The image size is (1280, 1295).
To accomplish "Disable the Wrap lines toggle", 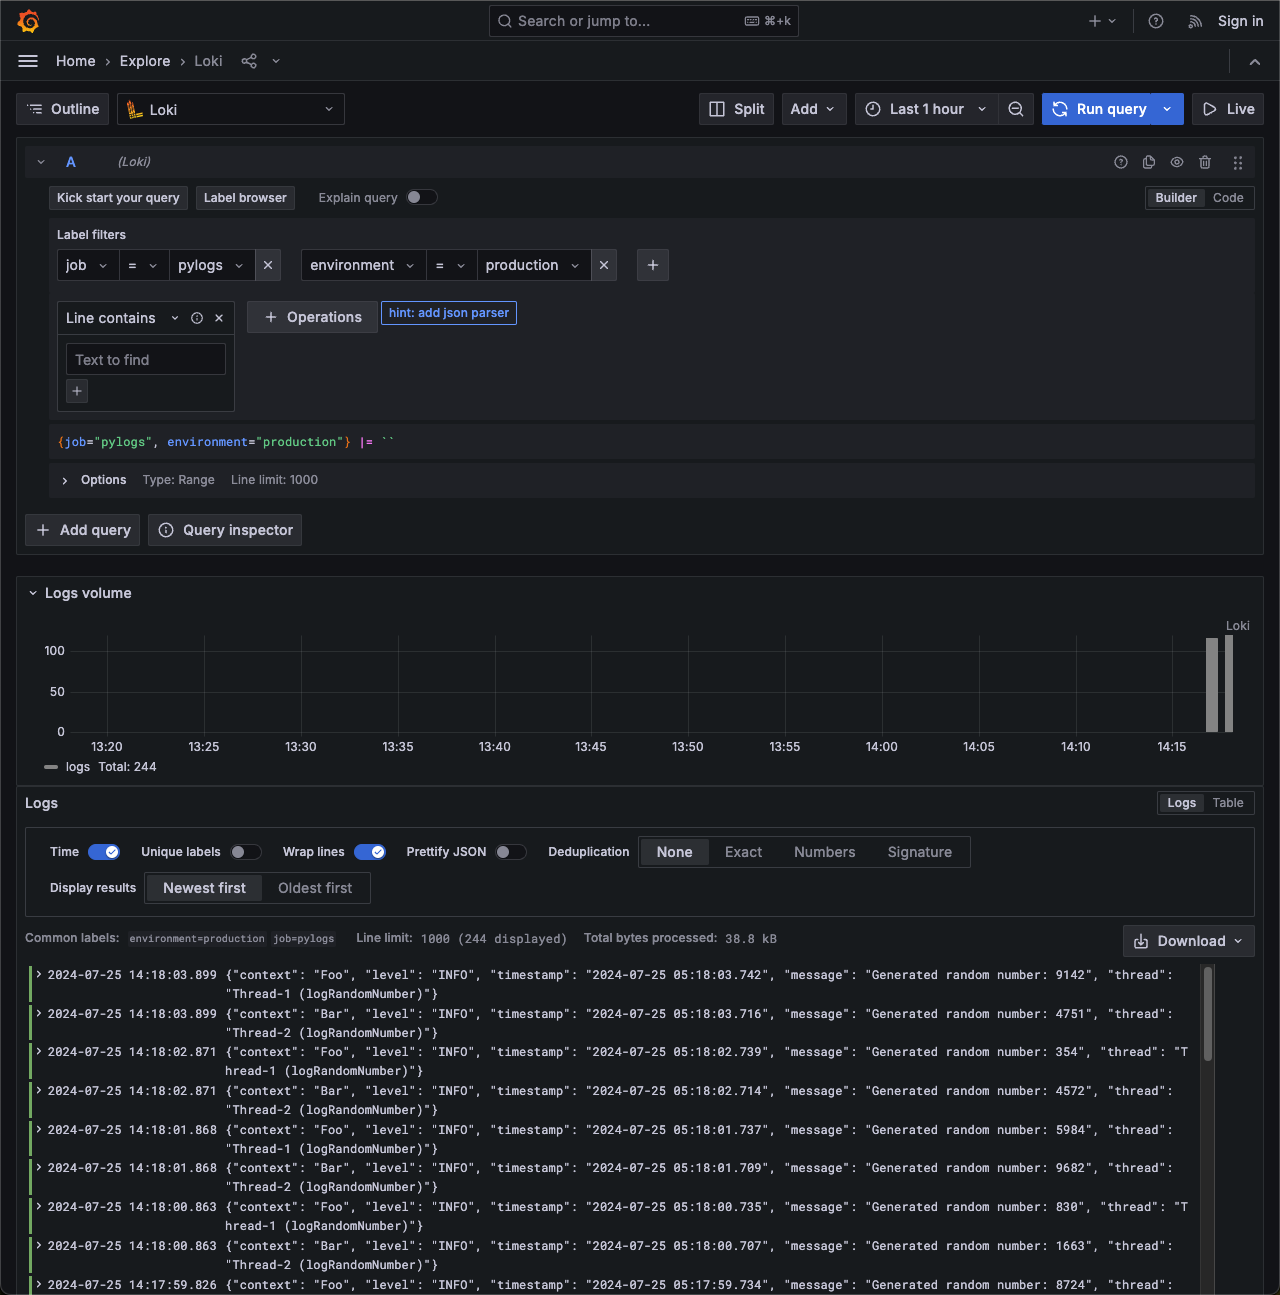I will point(370,851).
